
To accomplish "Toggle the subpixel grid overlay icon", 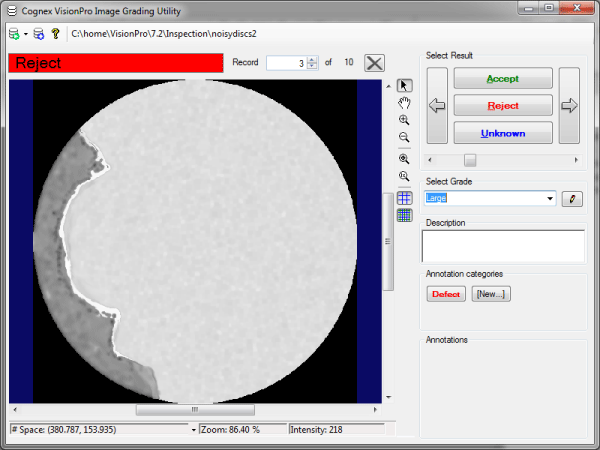I will [x=404, y=215].
